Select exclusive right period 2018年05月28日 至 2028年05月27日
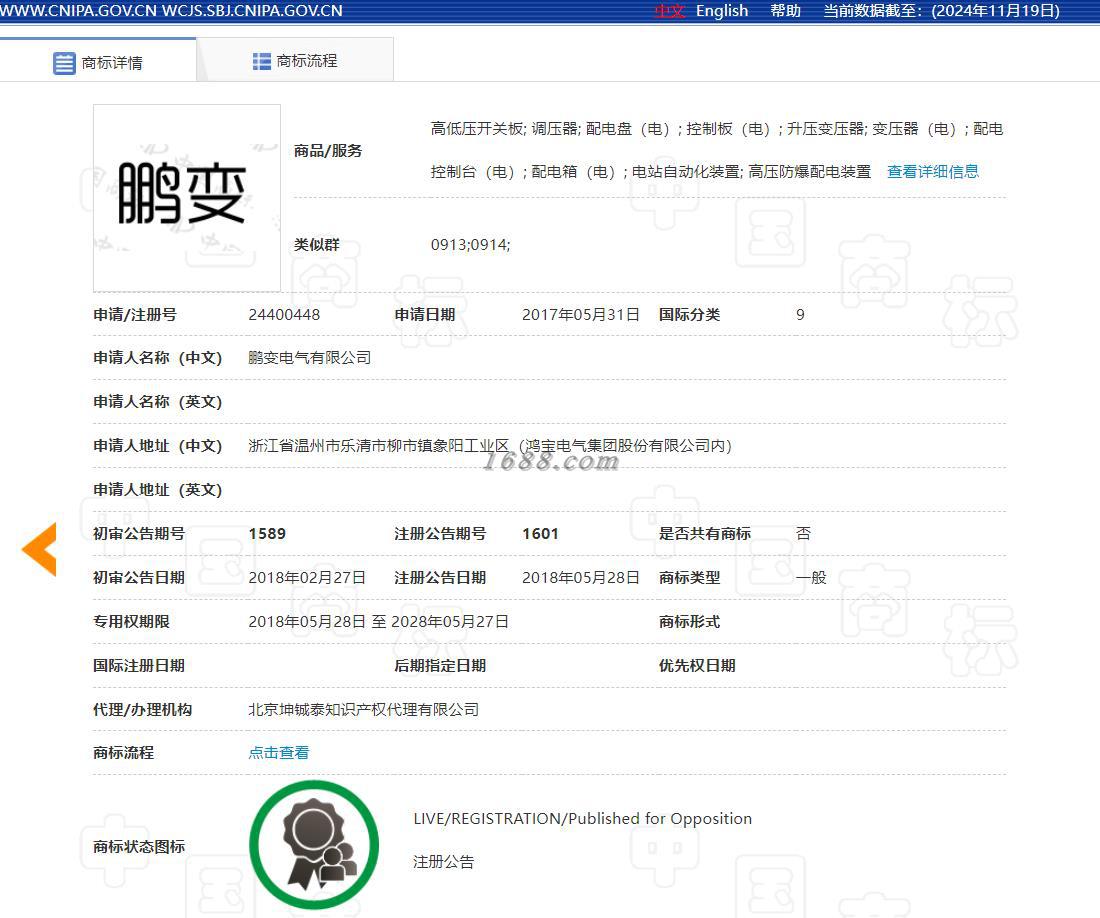1100x918 pixels. [x=379, y=622]
